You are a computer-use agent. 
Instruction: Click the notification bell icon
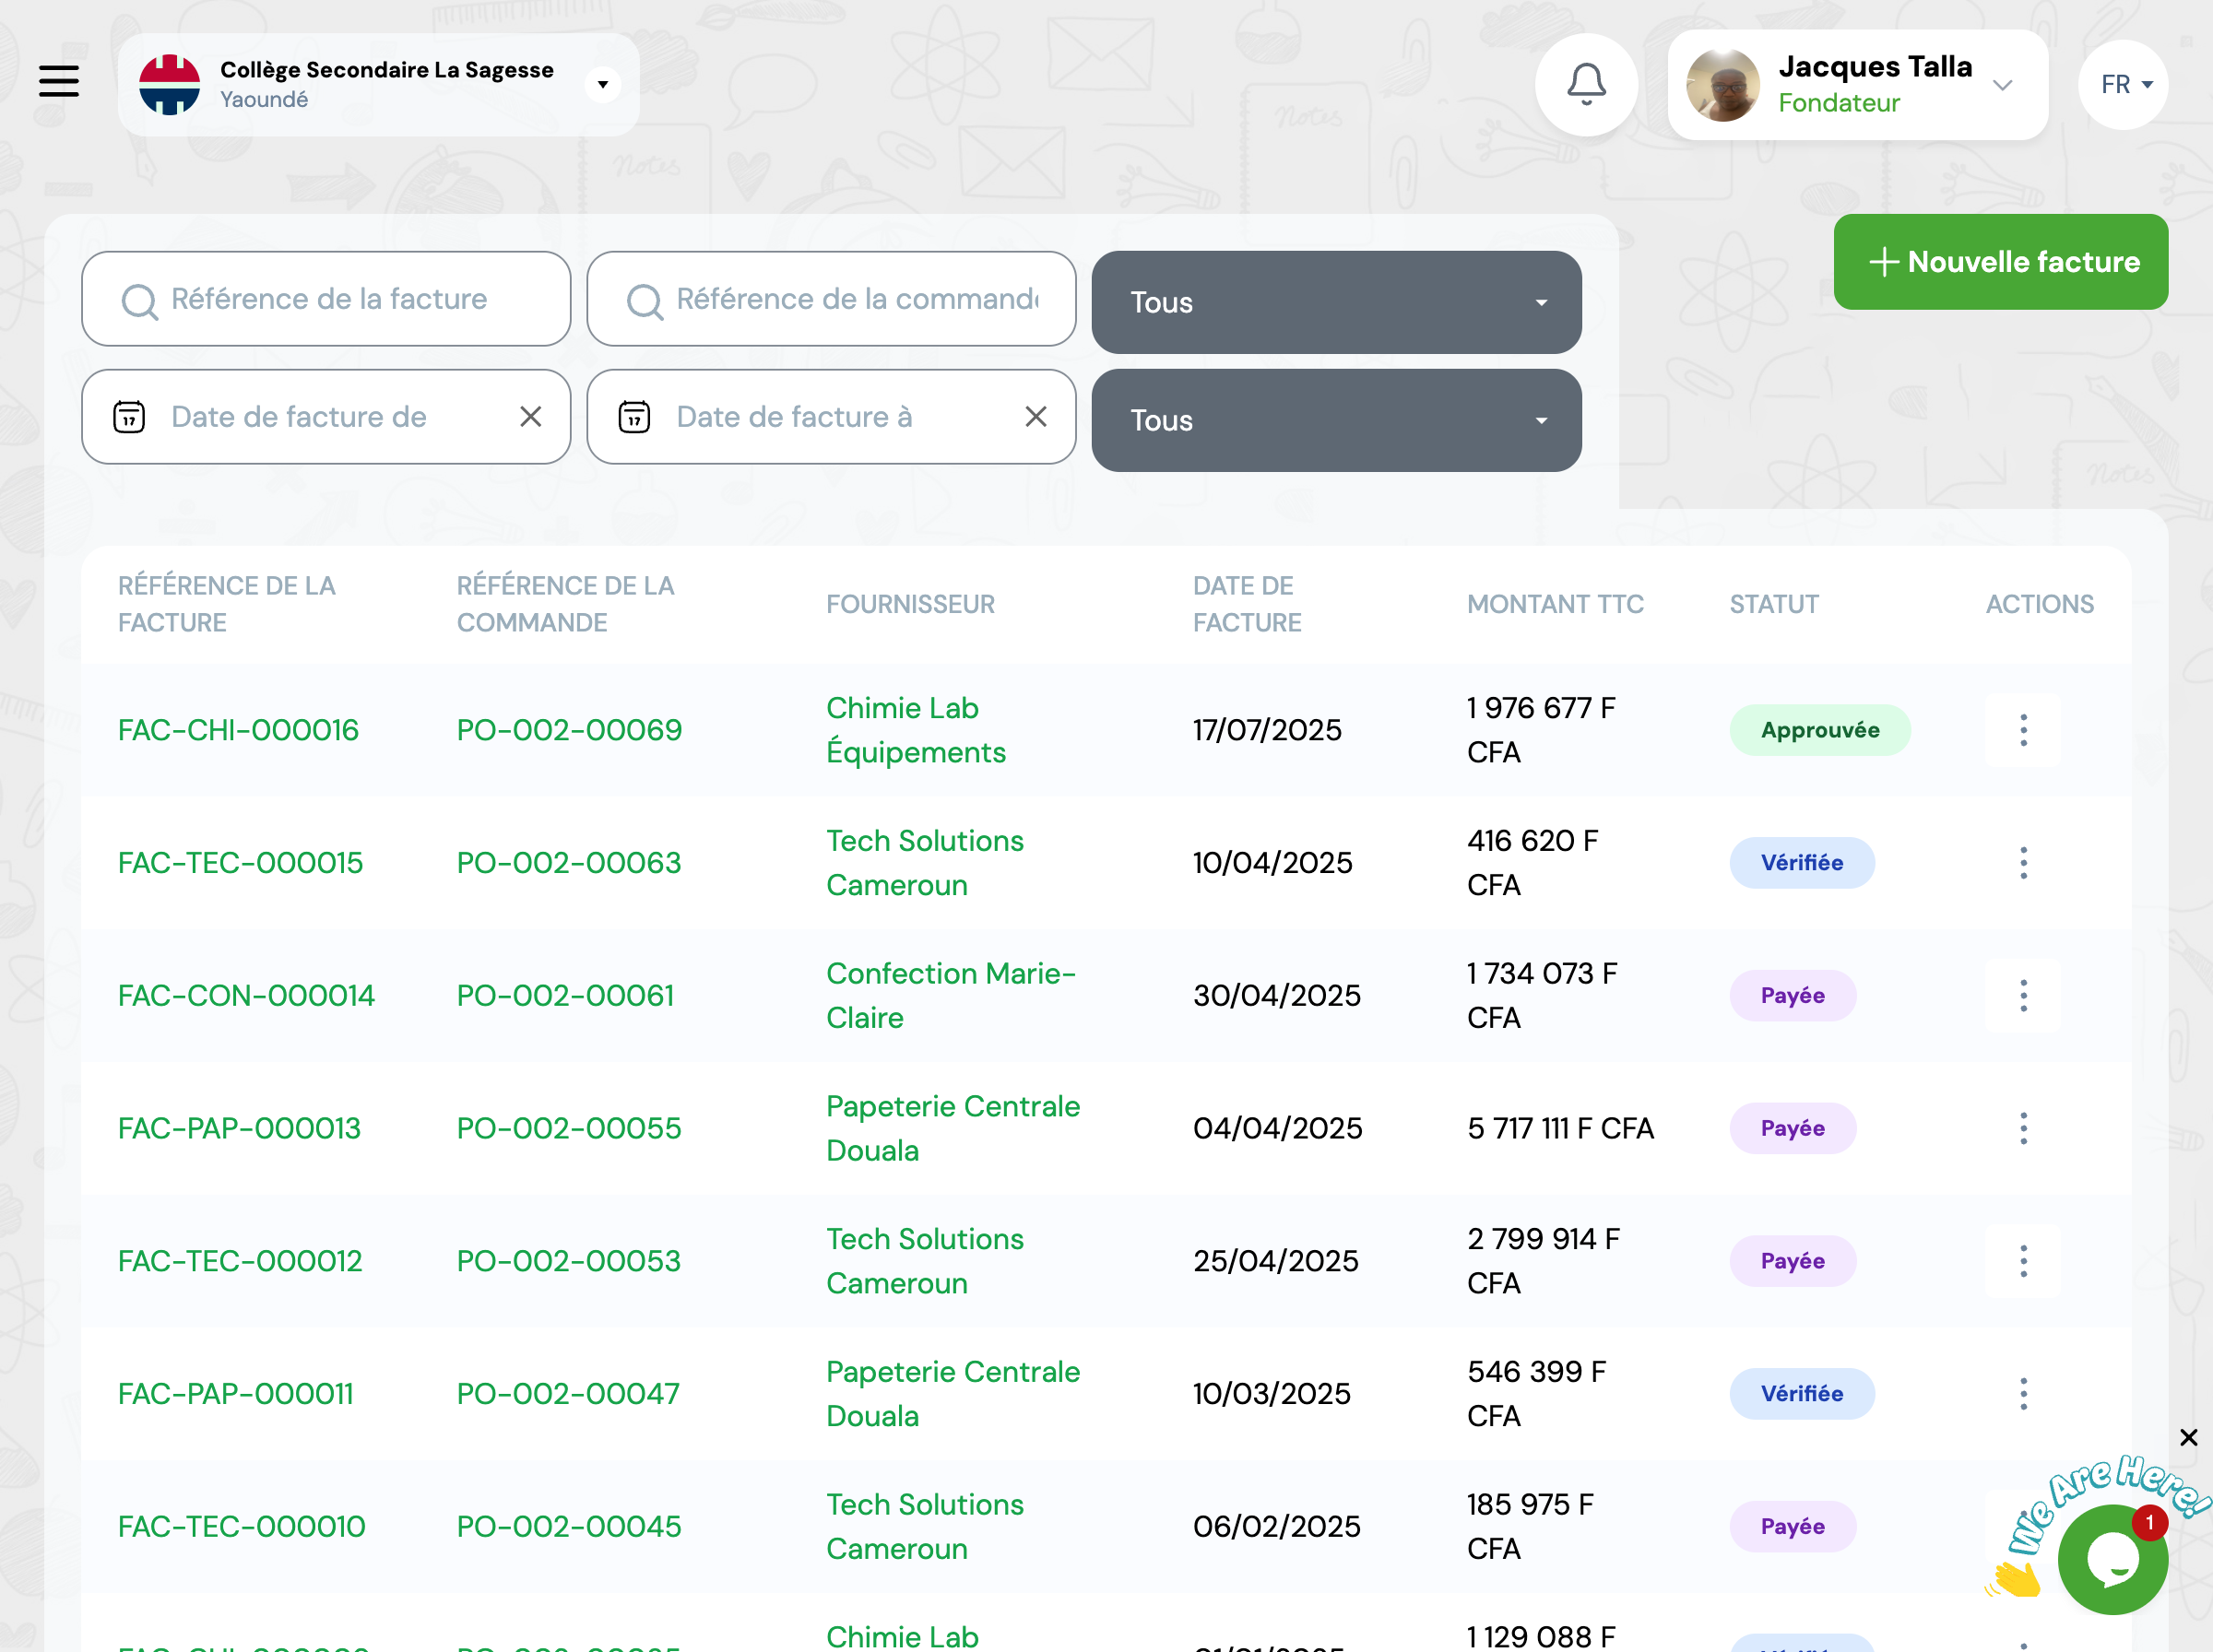tap(1585, 84)
